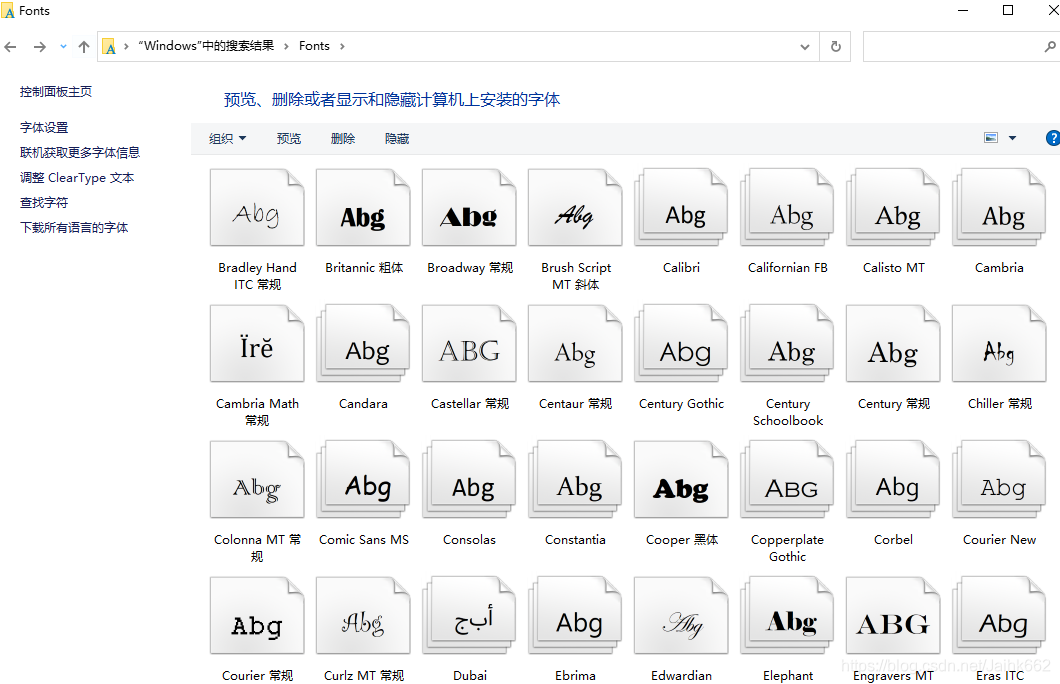Screen dimensions: 1060x684
Task: Click the 删除 (Delete) toolbar button
Action: click(x=343, y=139)
